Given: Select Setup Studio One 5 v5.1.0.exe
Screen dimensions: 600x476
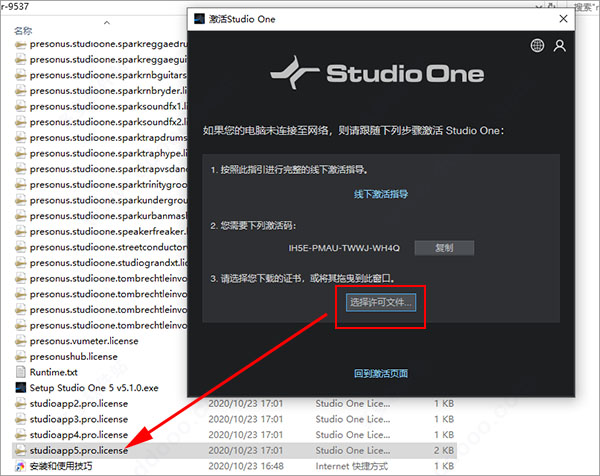Looking at the screenshot, I should tap(94, 388).
